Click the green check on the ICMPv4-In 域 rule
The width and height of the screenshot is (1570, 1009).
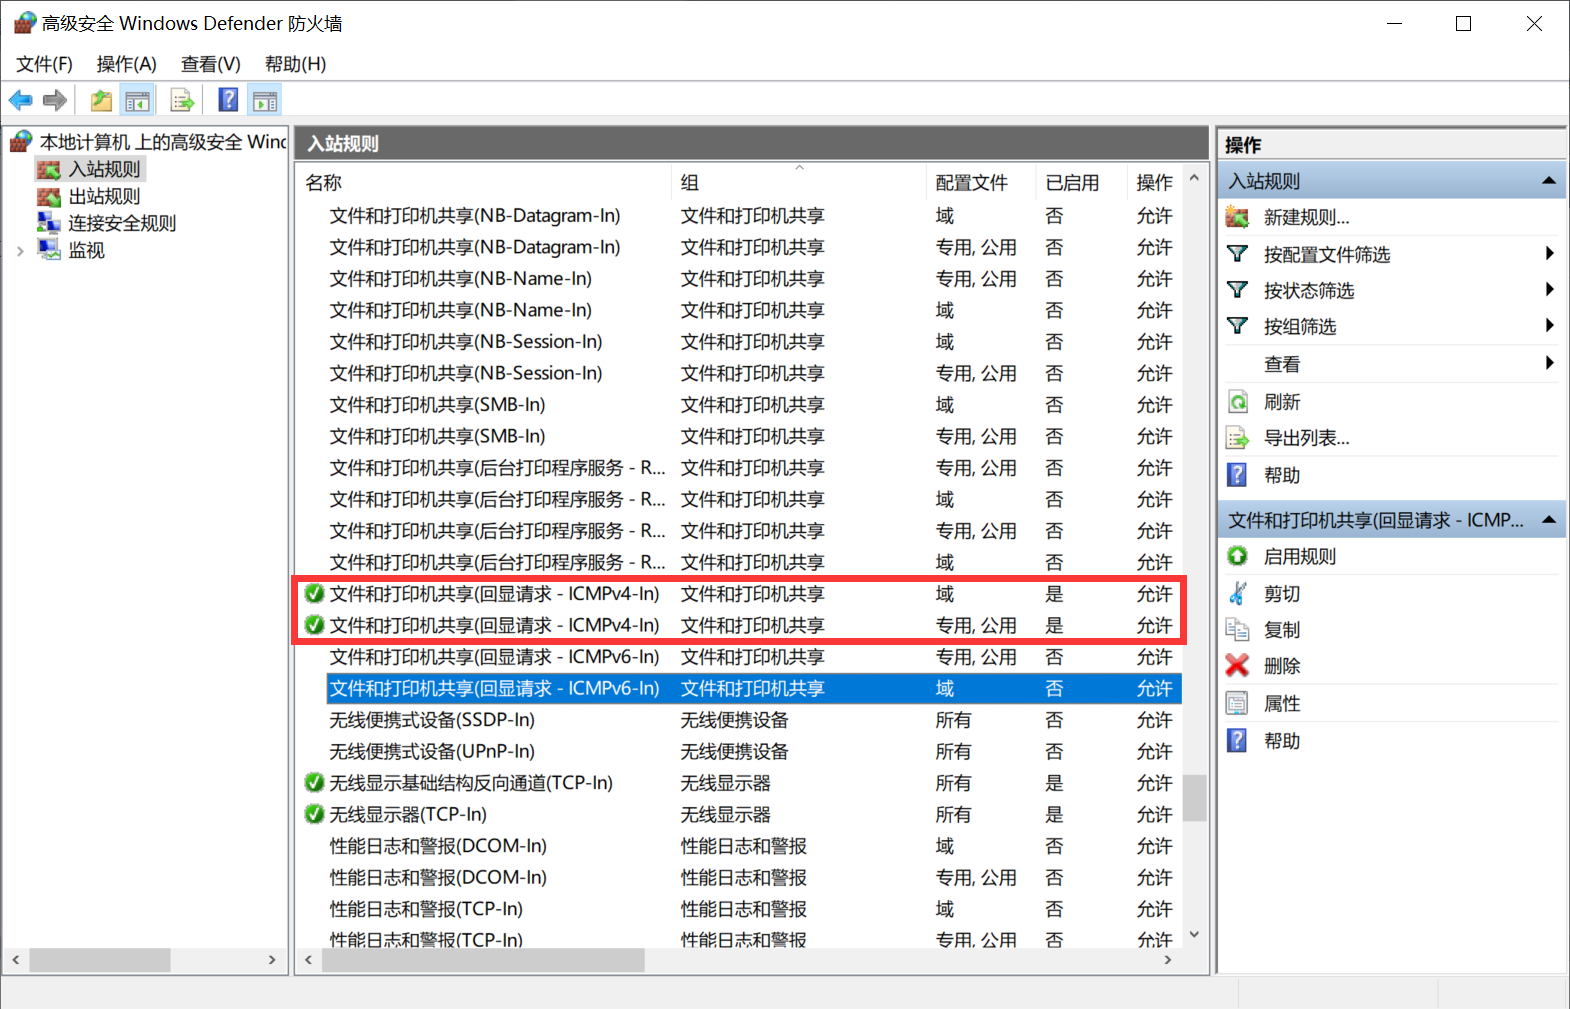click(x=314, y=593)
